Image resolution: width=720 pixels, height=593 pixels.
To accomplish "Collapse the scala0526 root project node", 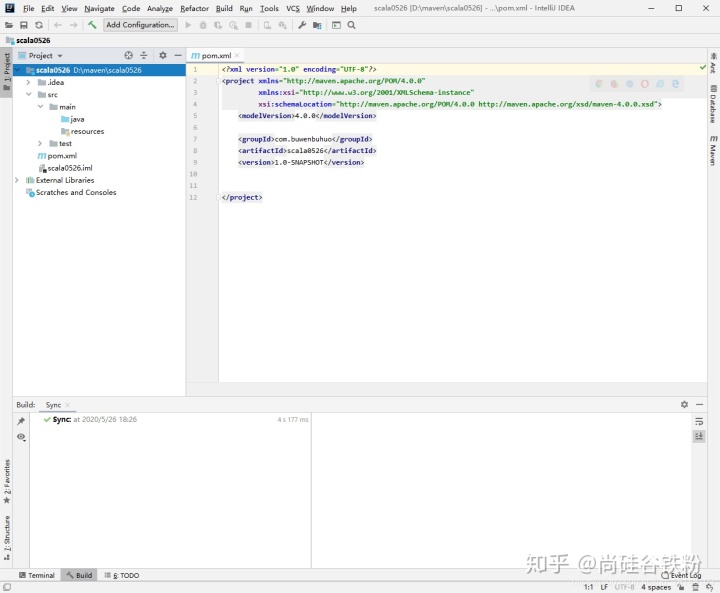I will pos(18,70).
